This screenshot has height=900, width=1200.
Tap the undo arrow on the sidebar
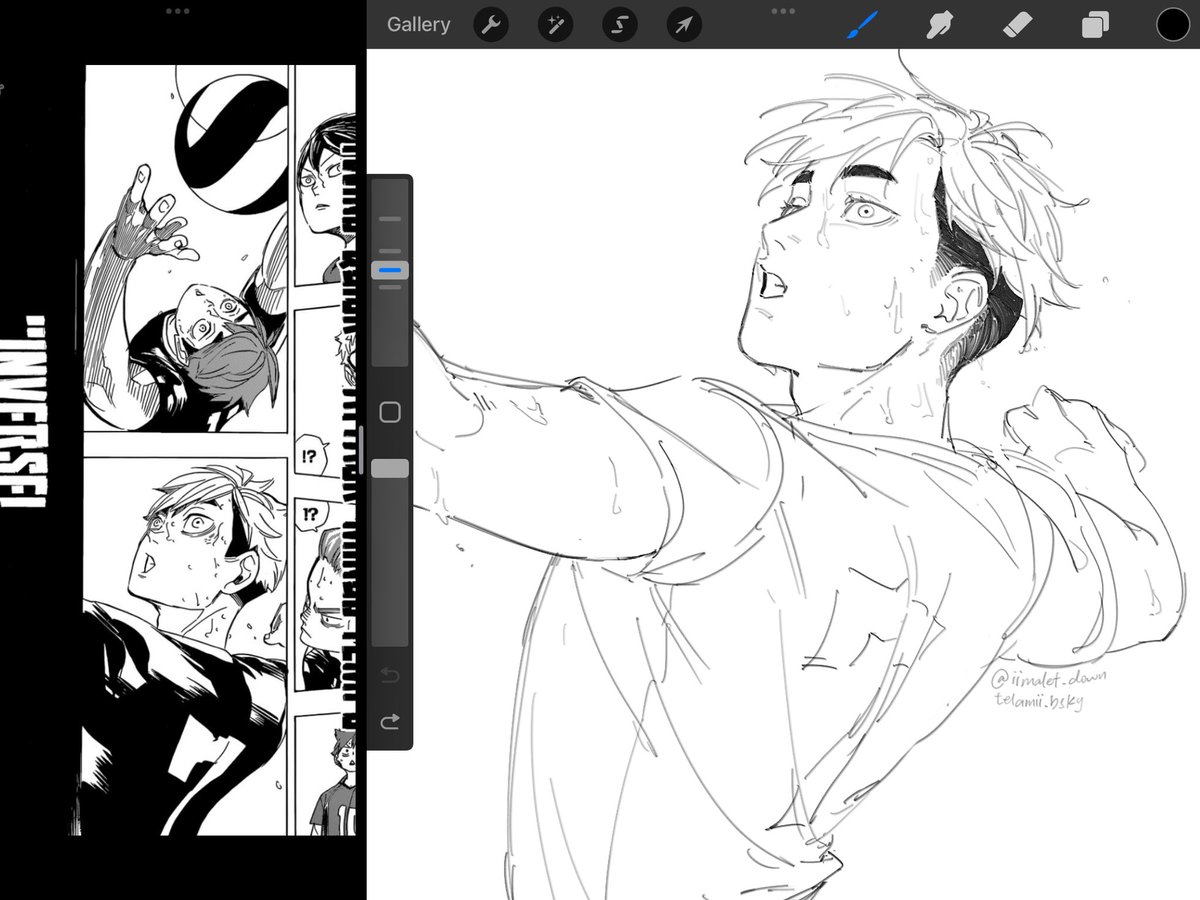(x=390, y=675)
